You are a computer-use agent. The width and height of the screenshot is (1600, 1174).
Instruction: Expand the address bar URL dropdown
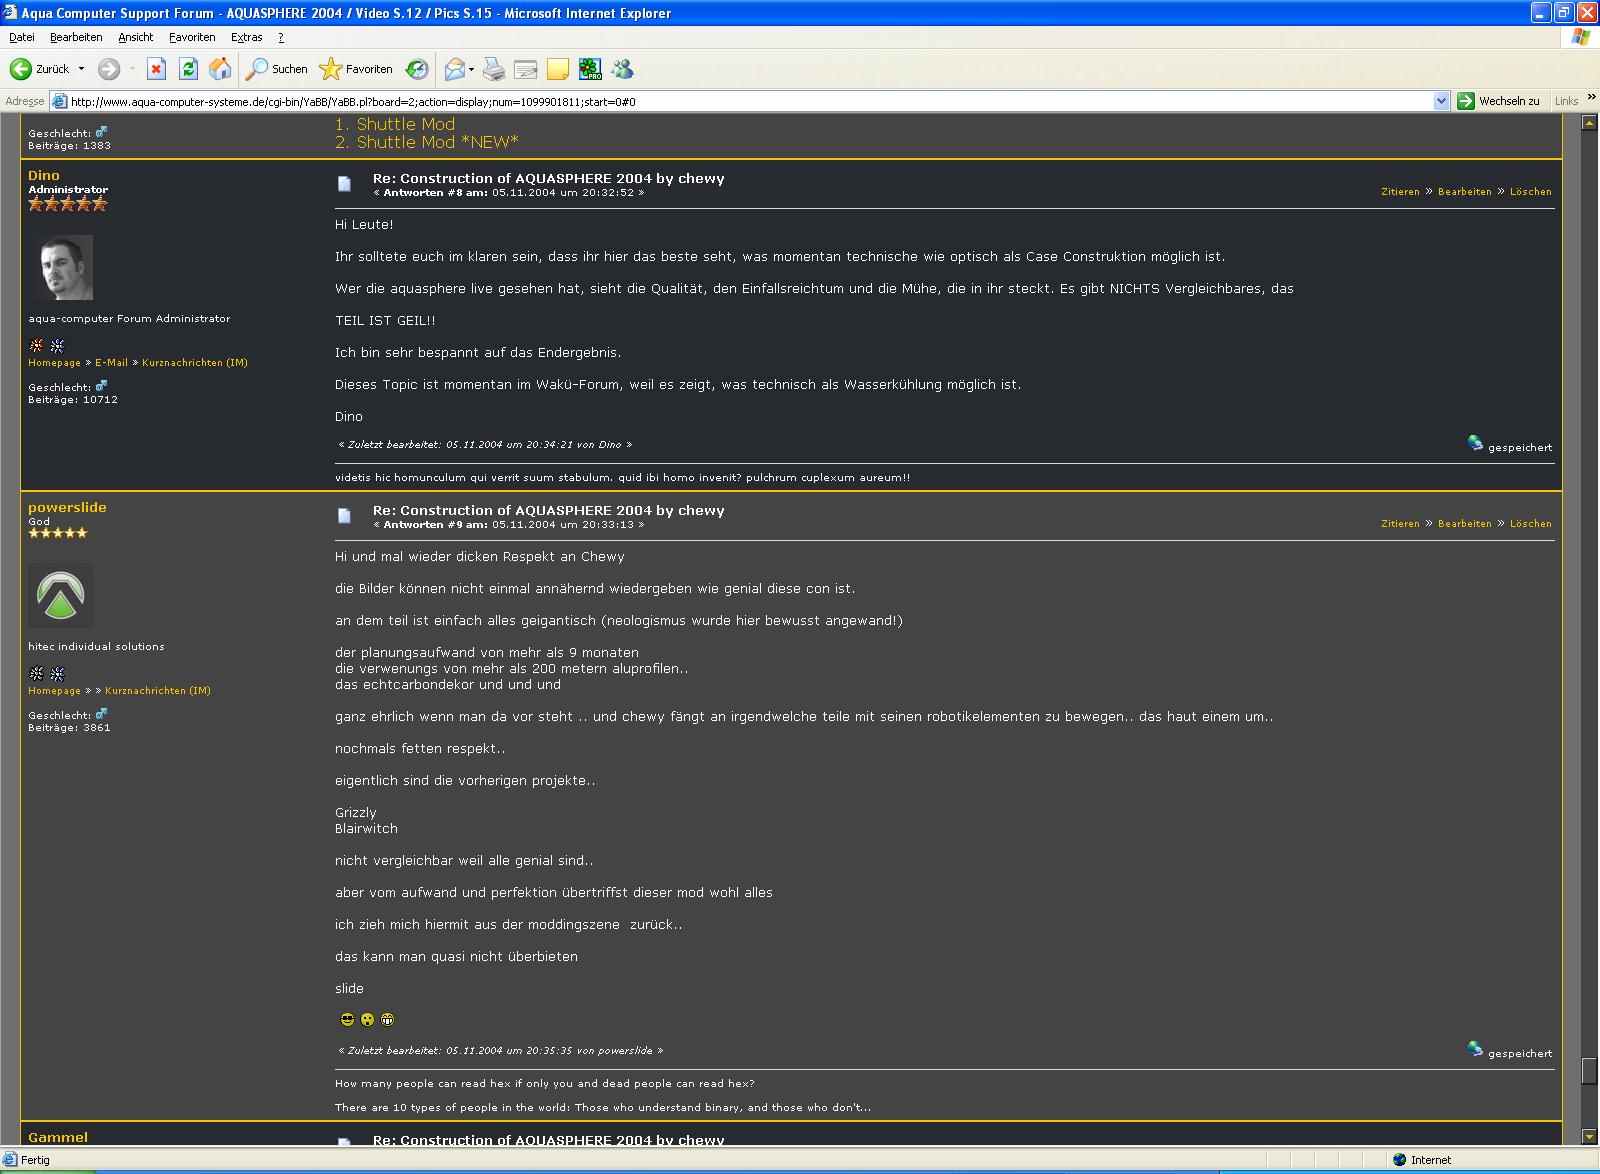[x=1441, y=101]
